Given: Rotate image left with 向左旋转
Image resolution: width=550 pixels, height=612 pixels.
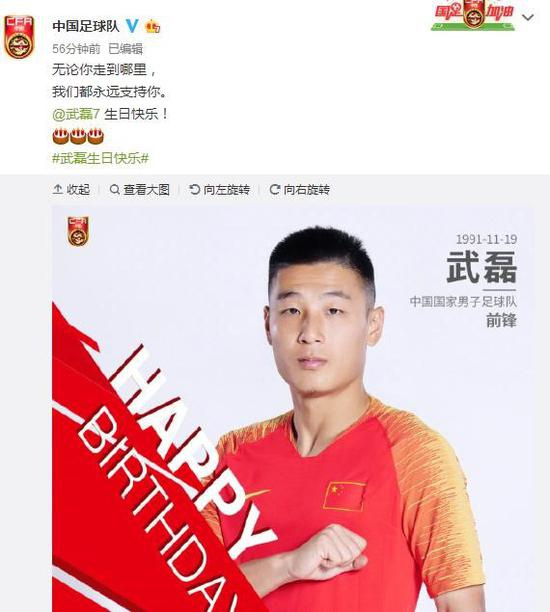Looking at the screenshot, I should pyautogui.click(x=220, y=190).
